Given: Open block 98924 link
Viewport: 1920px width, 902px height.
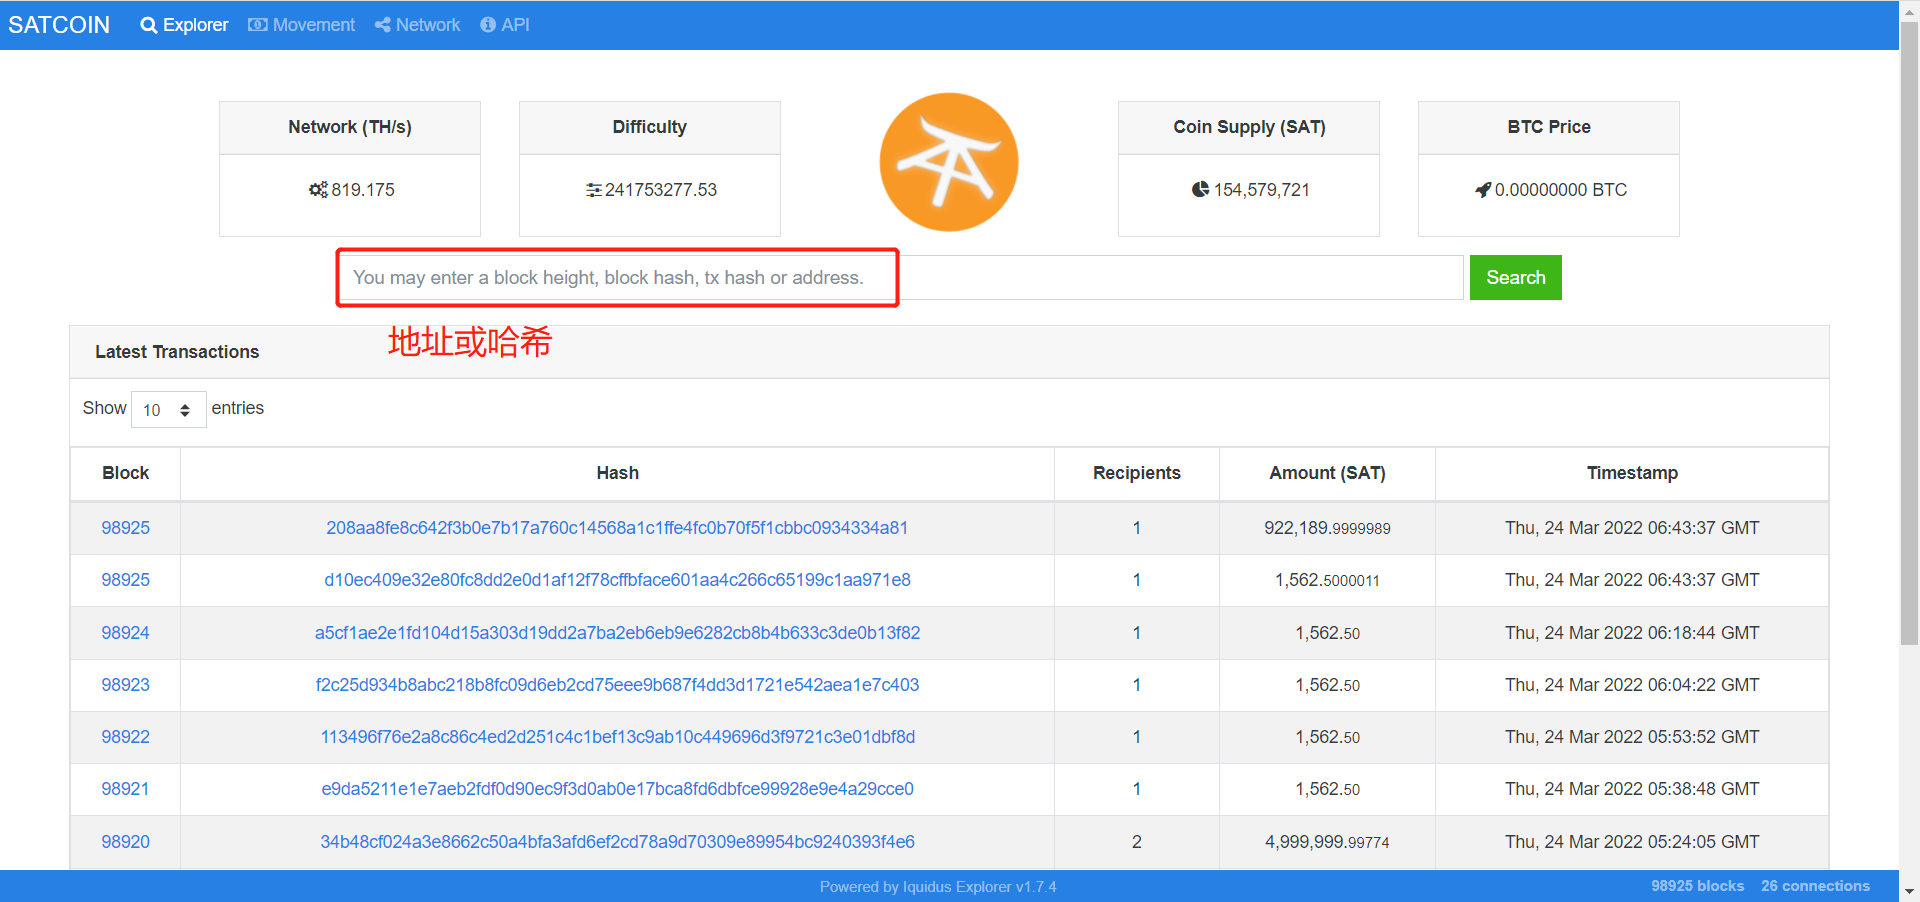Looking at the screenshot, I should [x=125, y=633].
